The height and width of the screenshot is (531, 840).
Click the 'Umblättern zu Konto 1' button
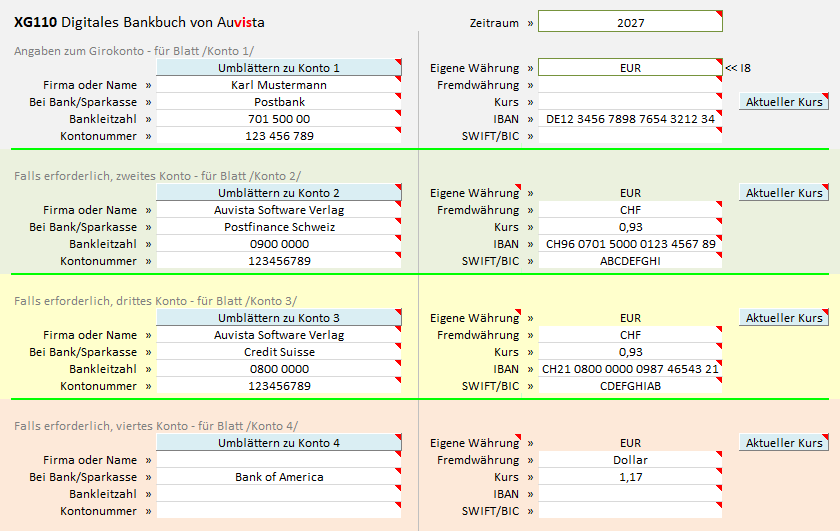click(x=278, y=68)
